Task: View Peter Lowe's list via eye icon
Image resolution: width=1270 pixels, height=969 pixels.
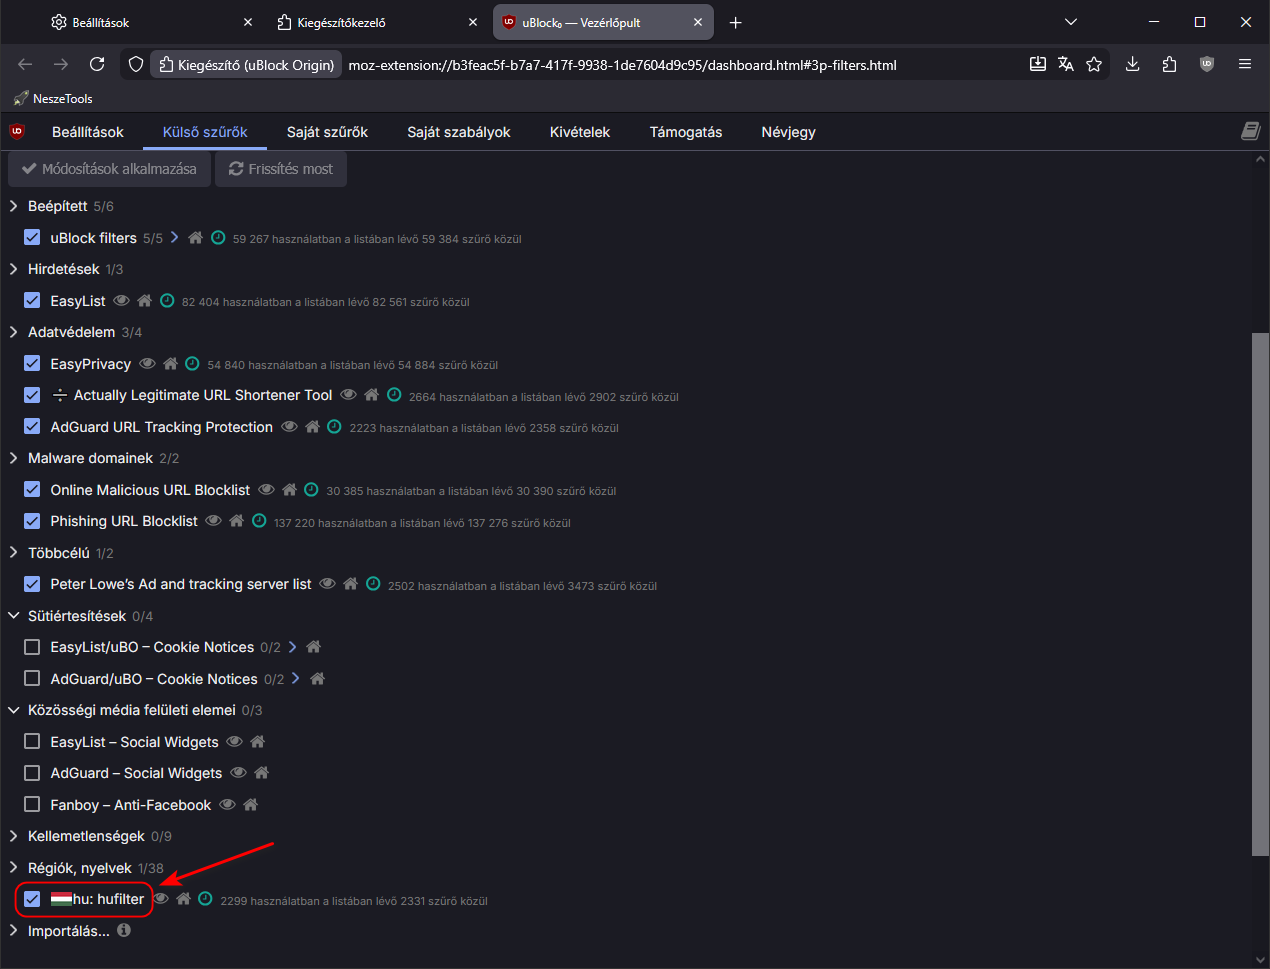Action: [327, 584]
